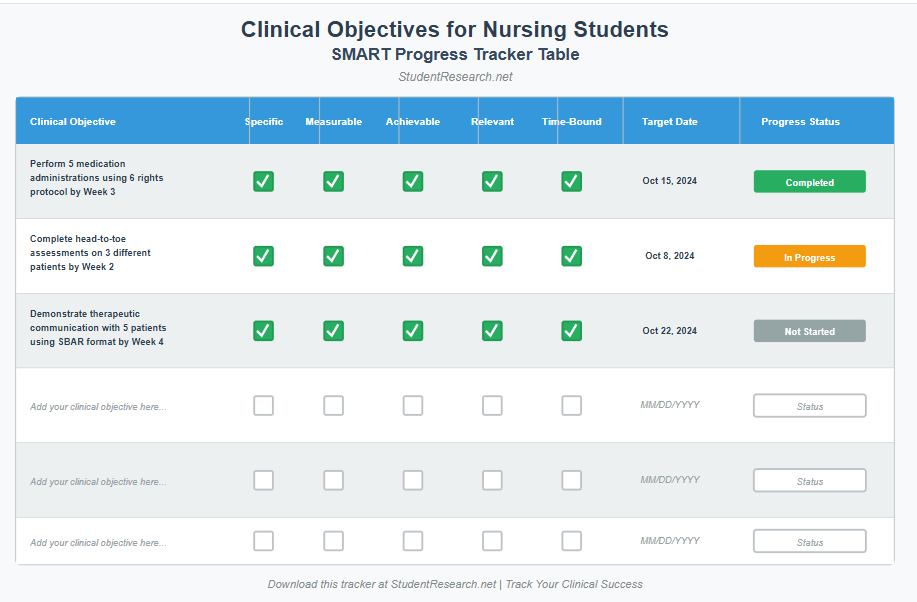Check Measurable in the second empty row
Screen dimensions: 917x602
pyautogui.click(x=333, y=480)
